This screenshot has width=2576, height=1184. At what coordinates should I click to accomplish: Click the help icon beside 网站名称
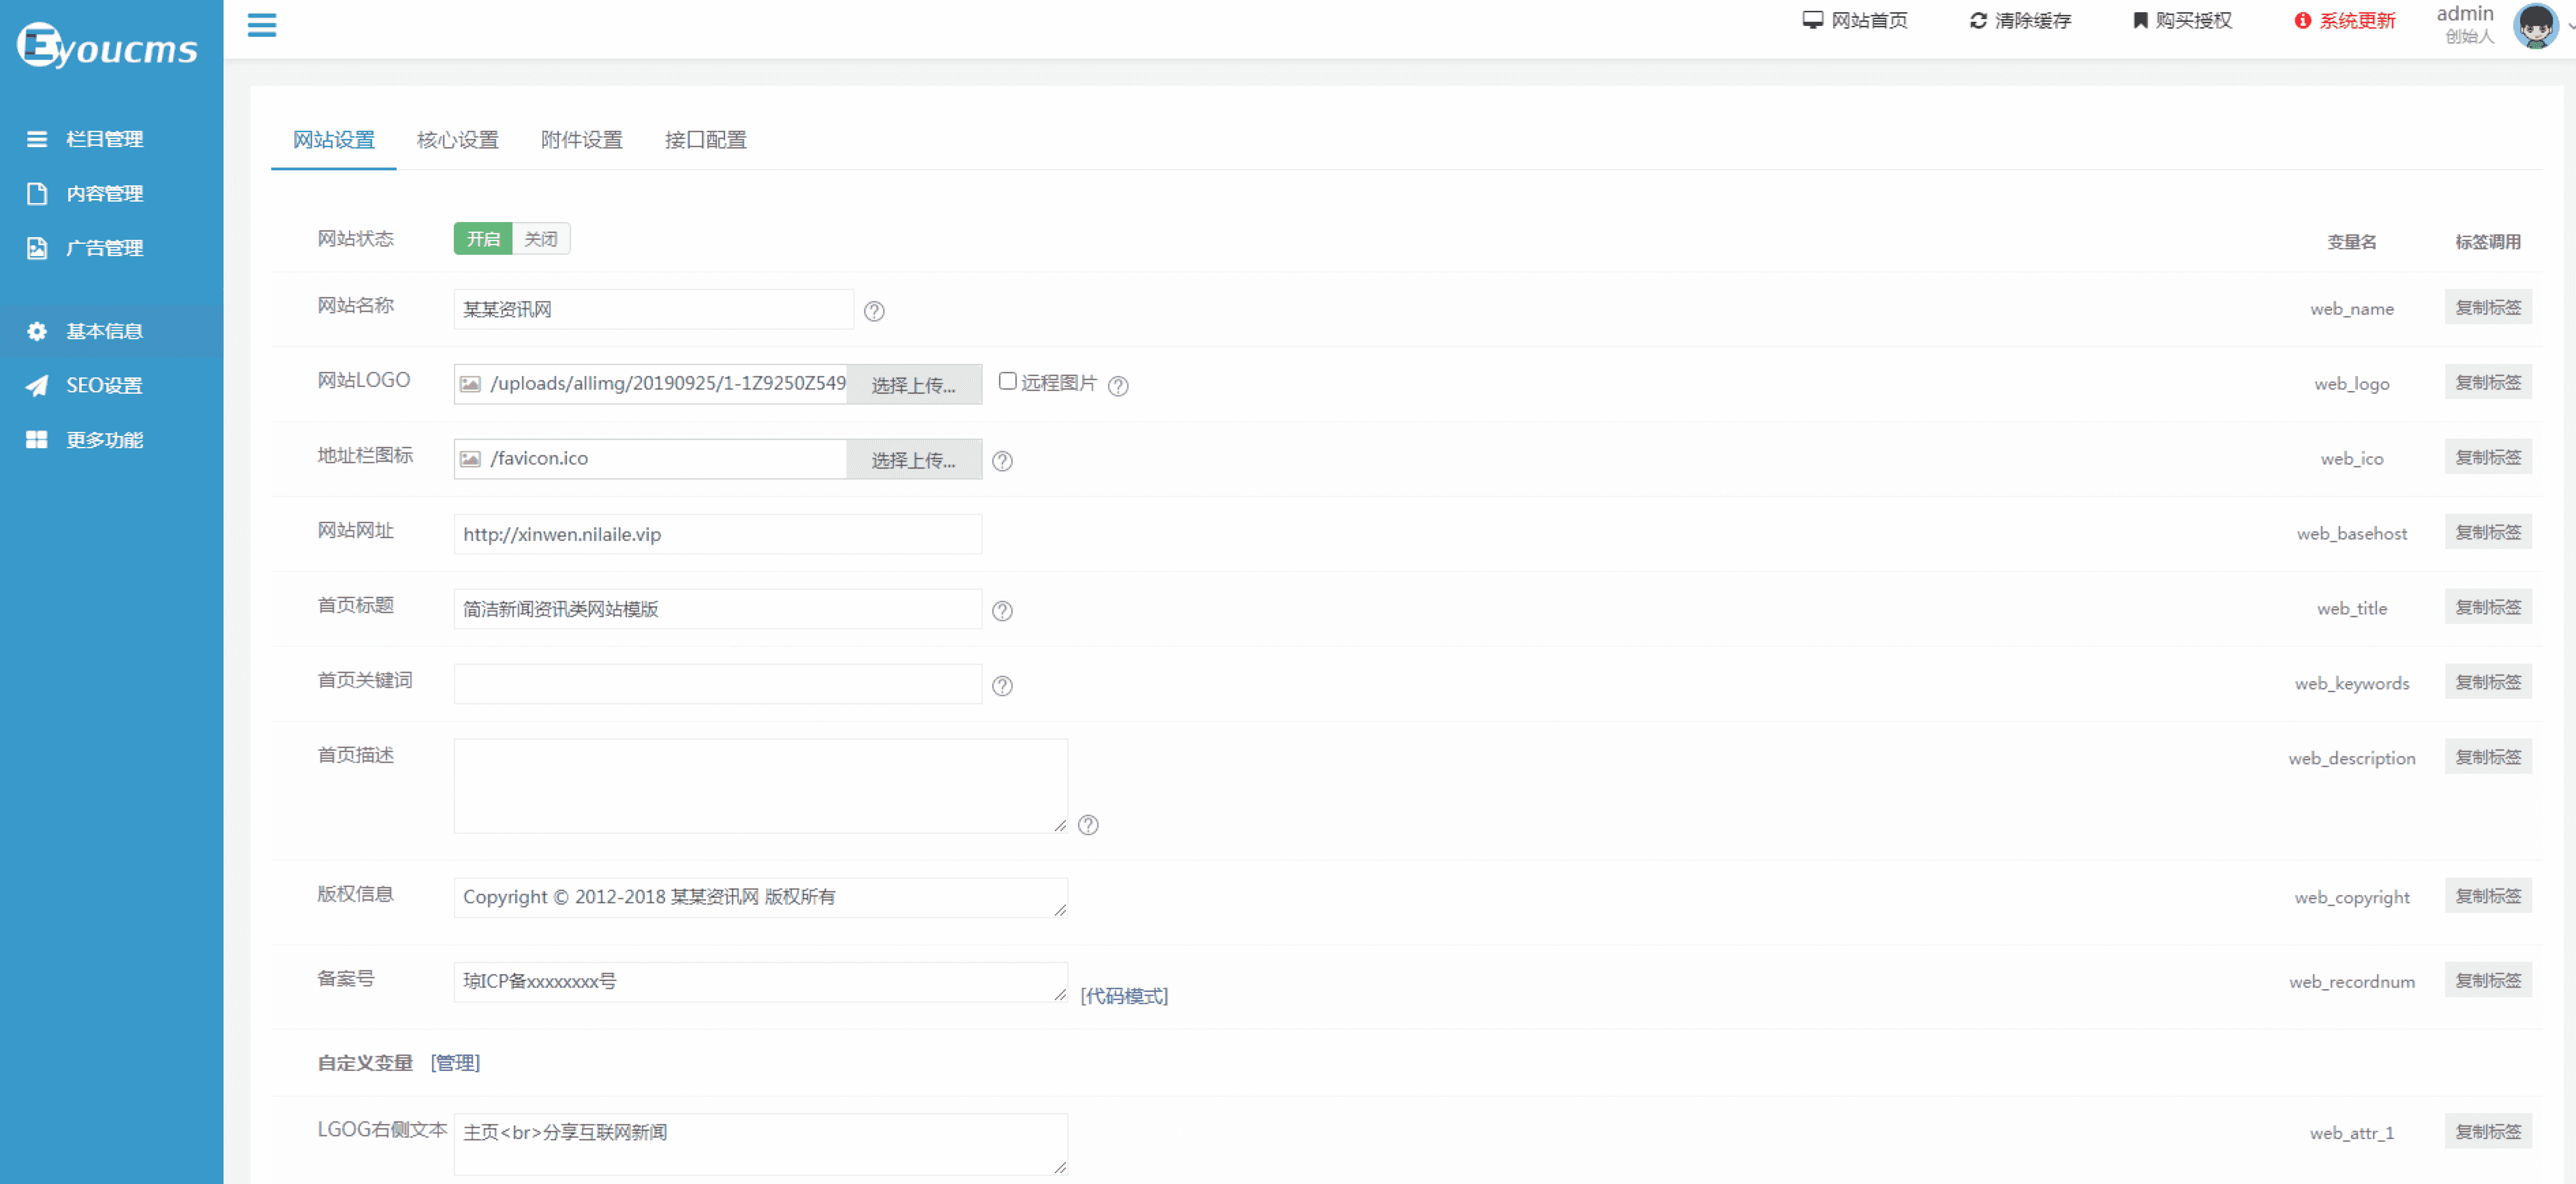(875, 310)
